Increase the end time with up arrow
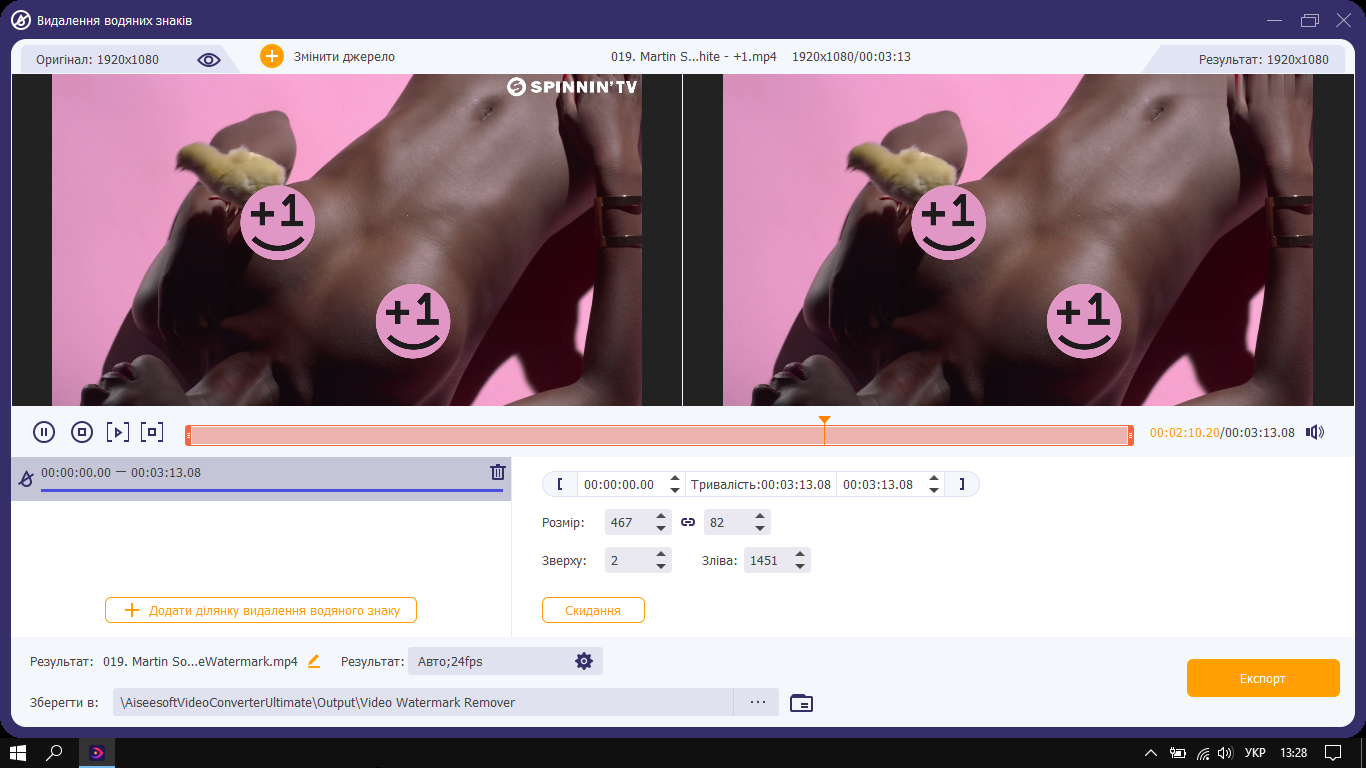 934,479
